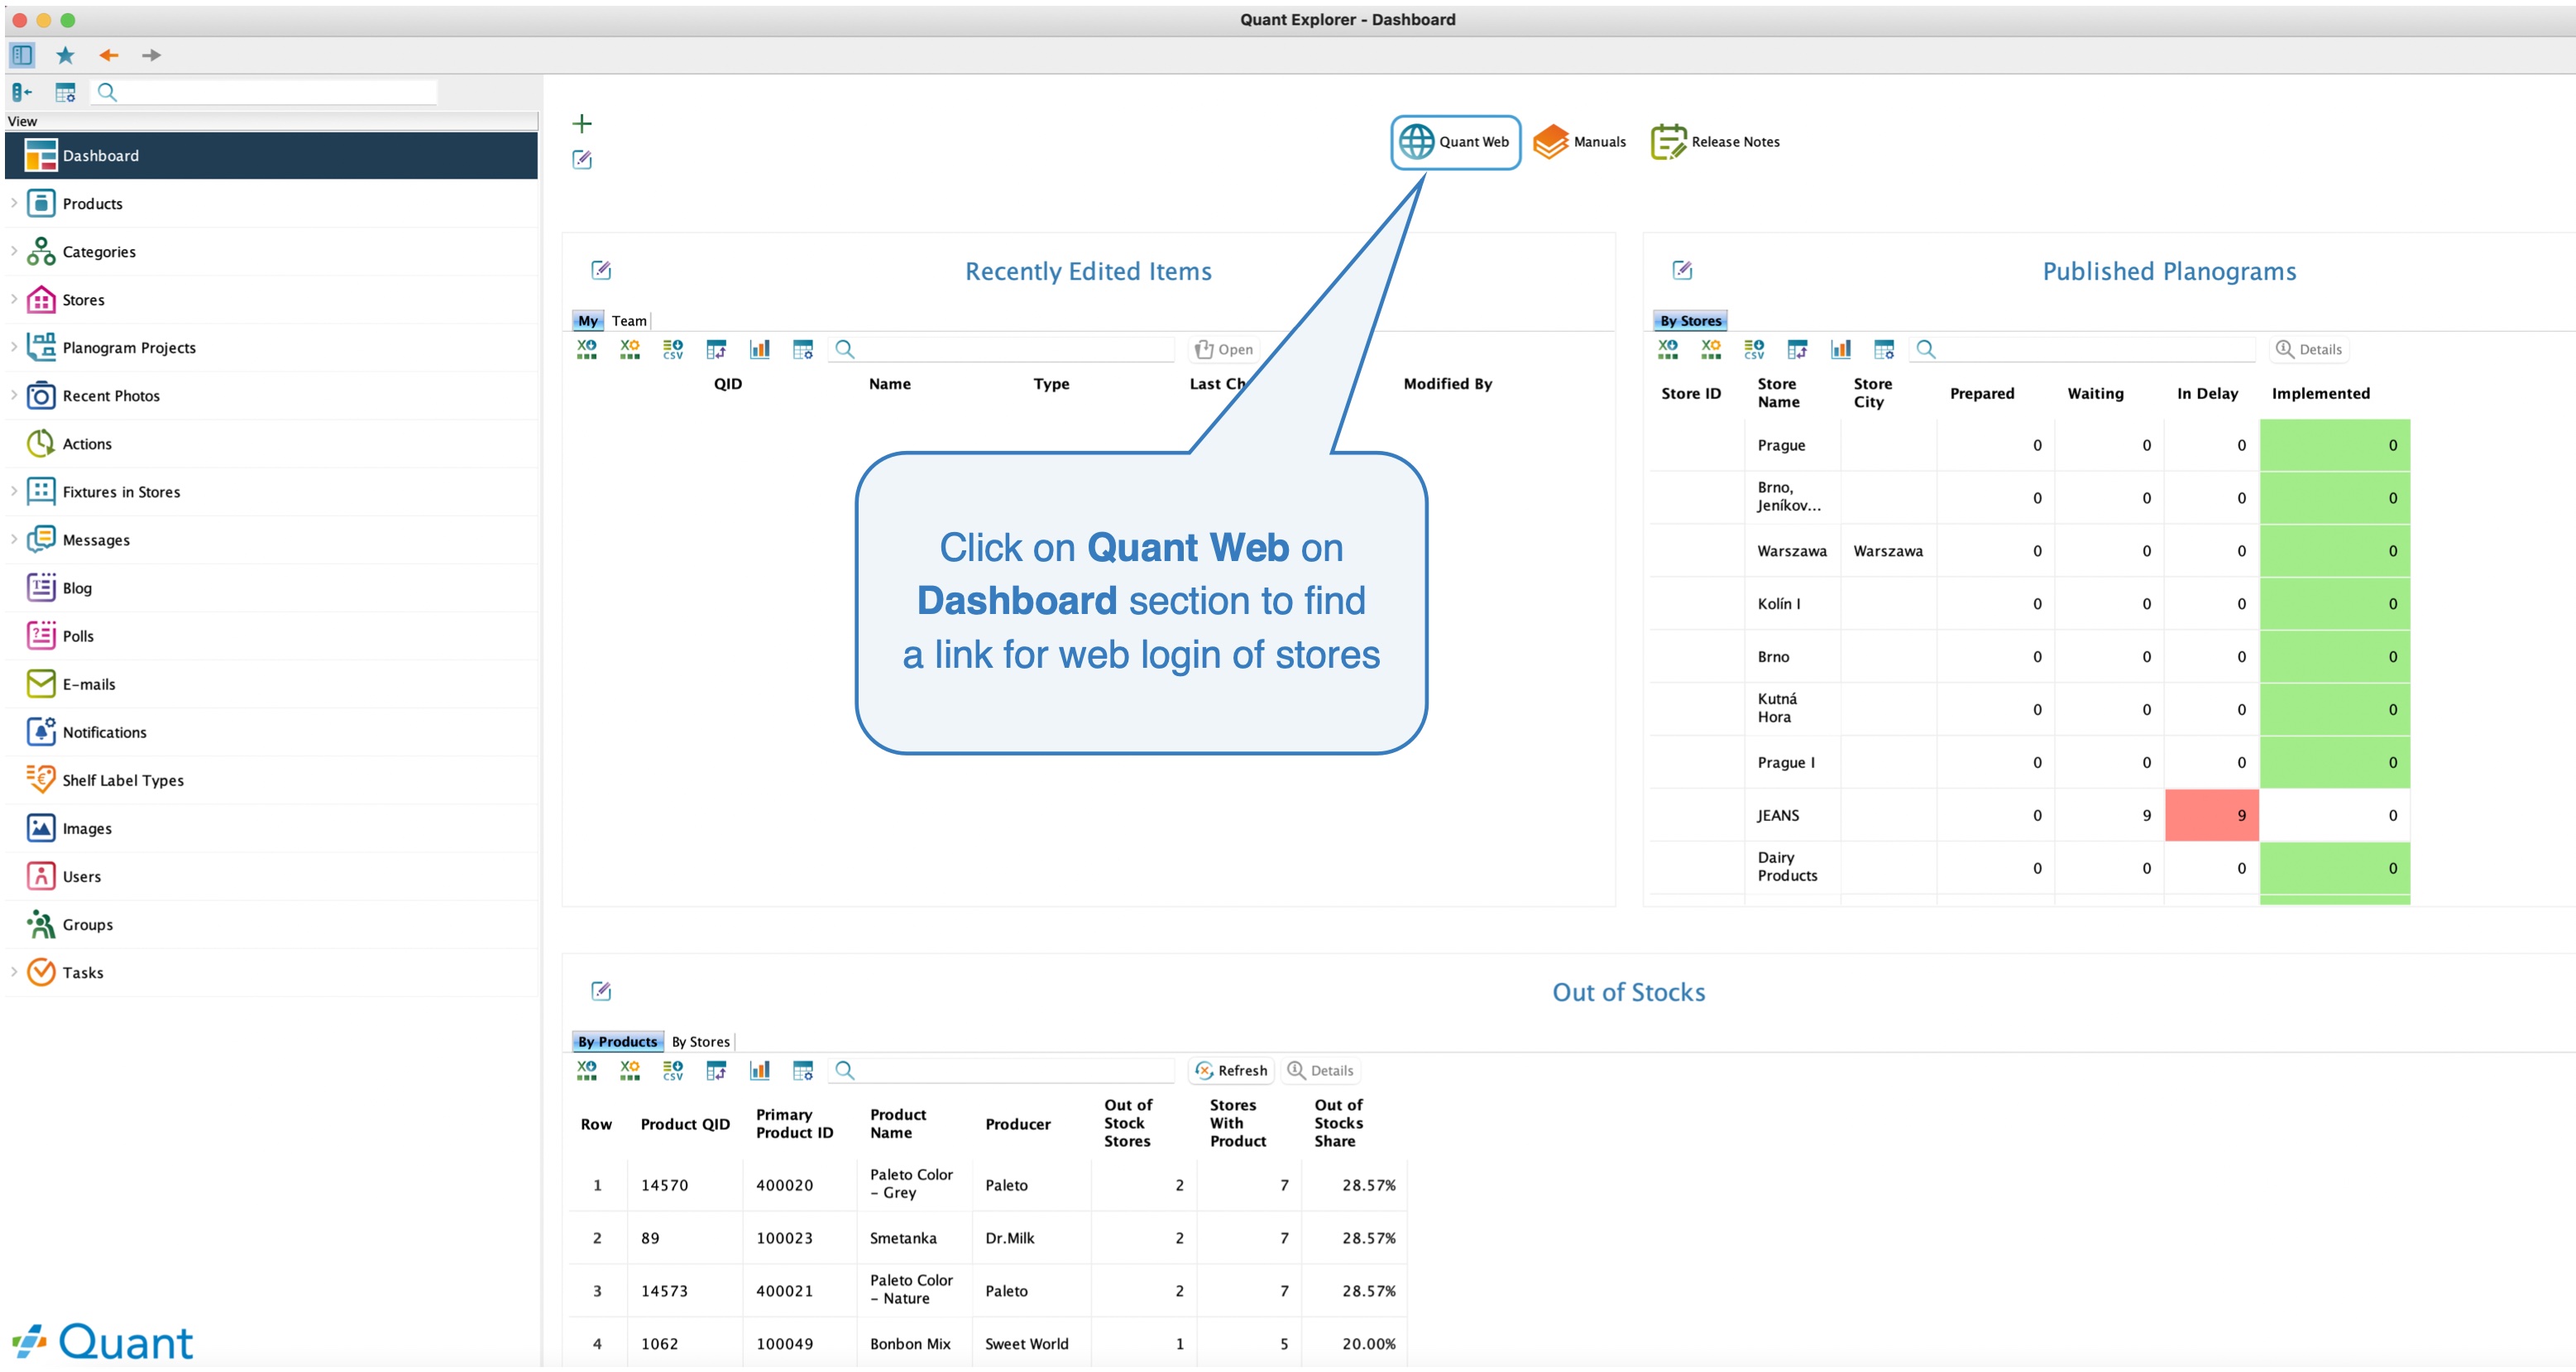
Task: Export Published Planograms to CSV
Action: [x=1755, y=349]
